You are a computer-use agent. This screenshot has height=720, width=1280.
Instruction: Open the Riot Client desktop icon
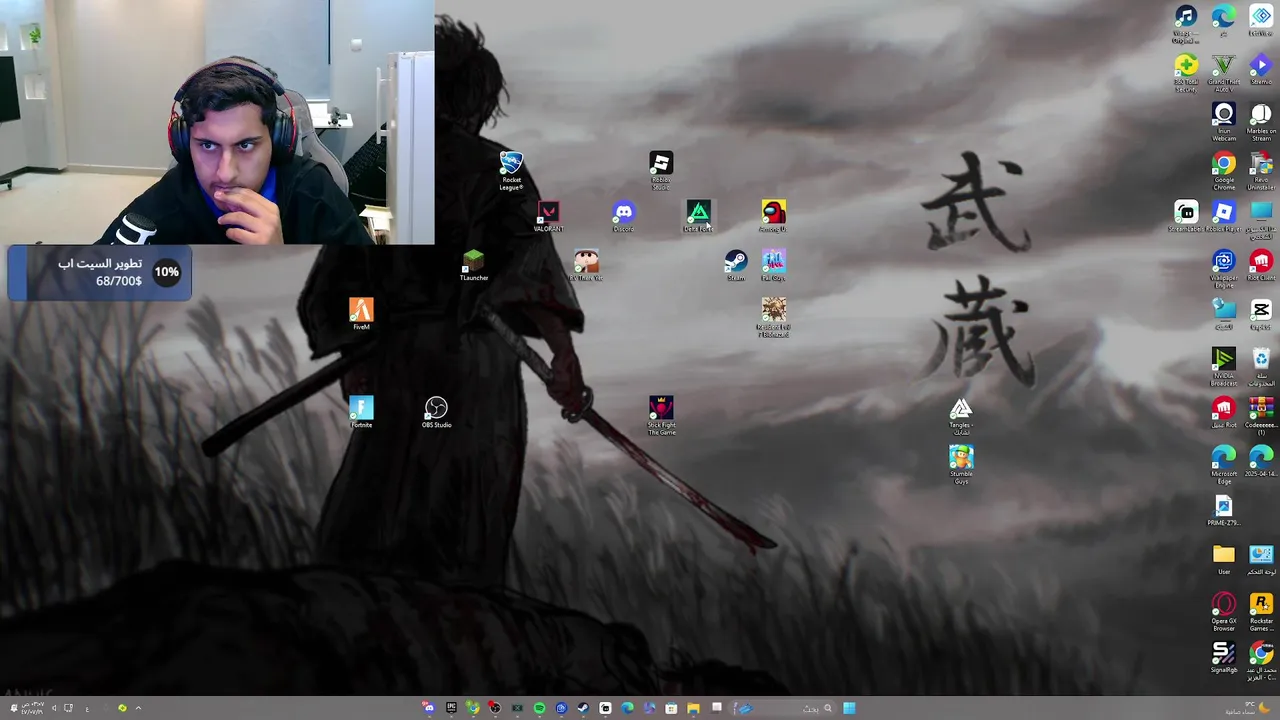click(x=1261, y=266)
